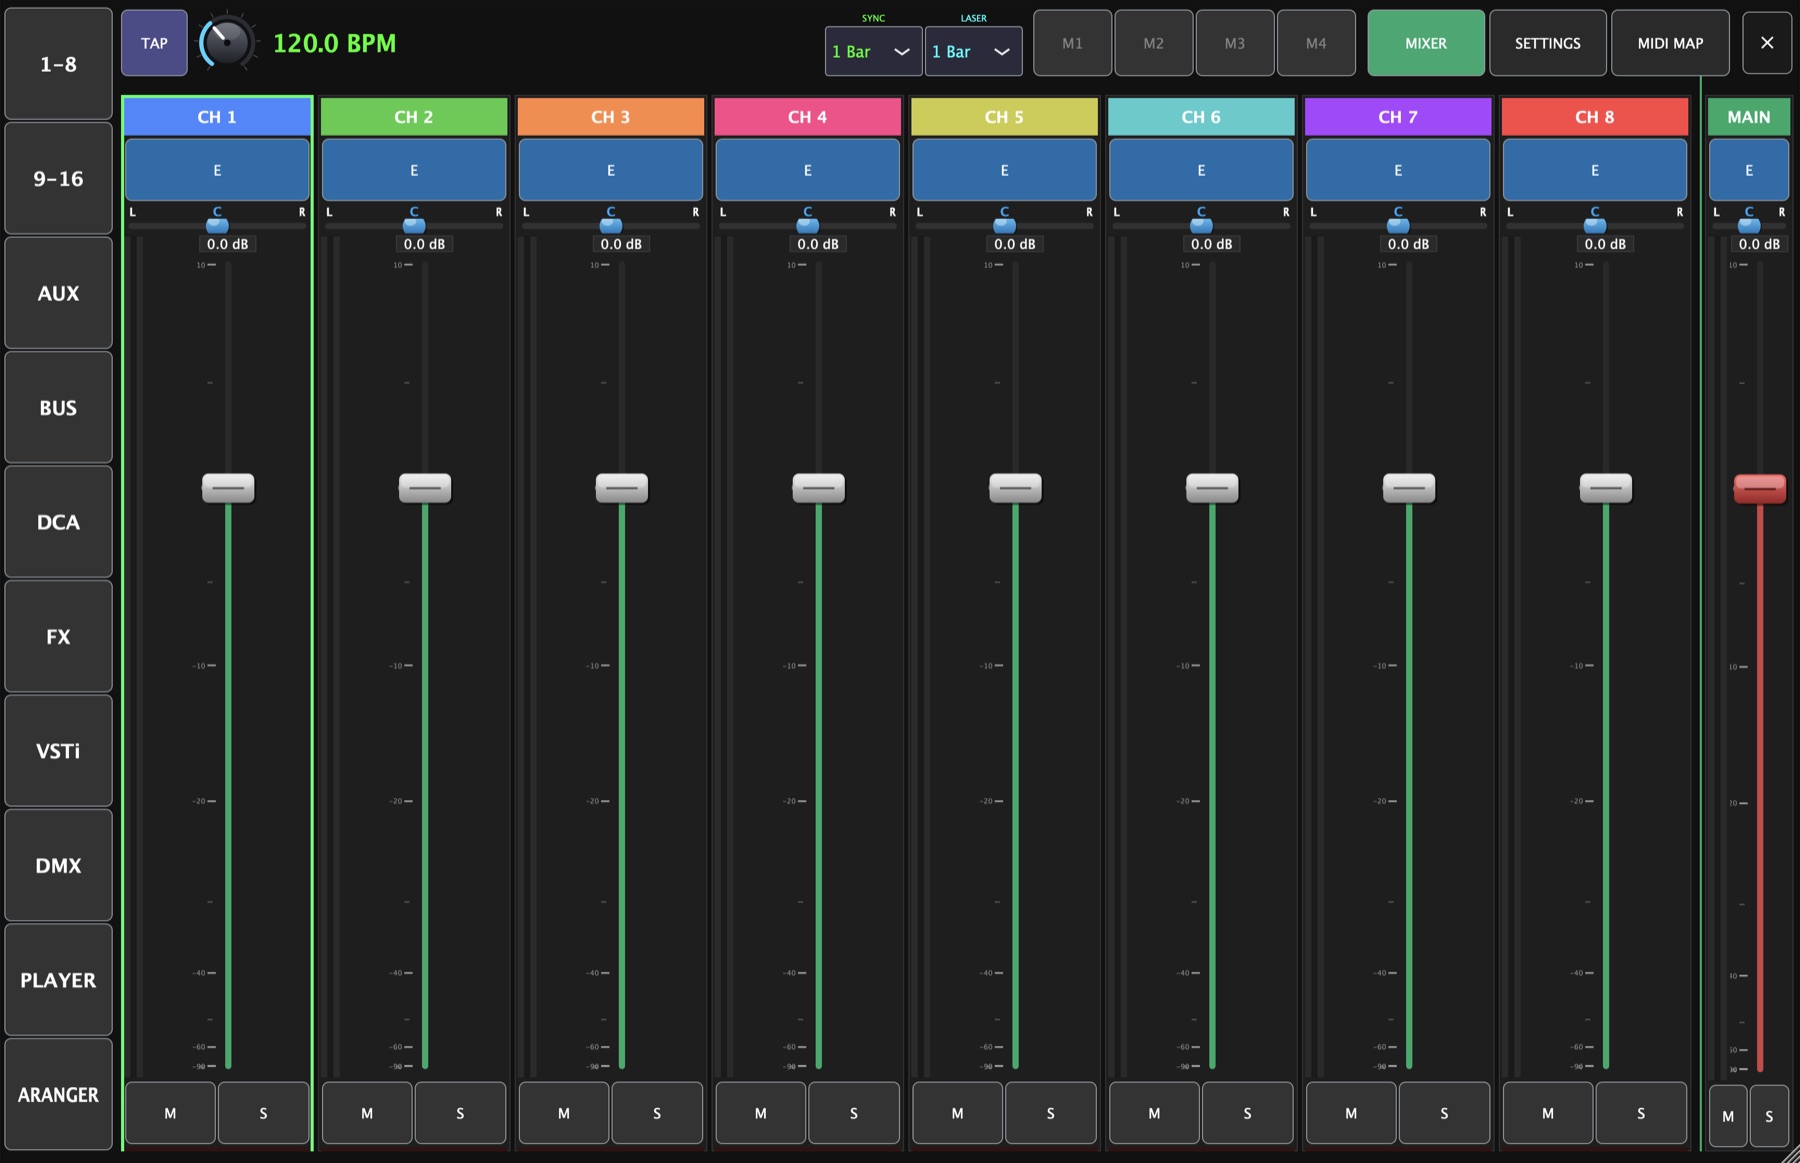This screenshot has width=1800, height=1163.
Task: Select the CH 1 blue header
Action: pyautogui.click(x=217, y=117)
